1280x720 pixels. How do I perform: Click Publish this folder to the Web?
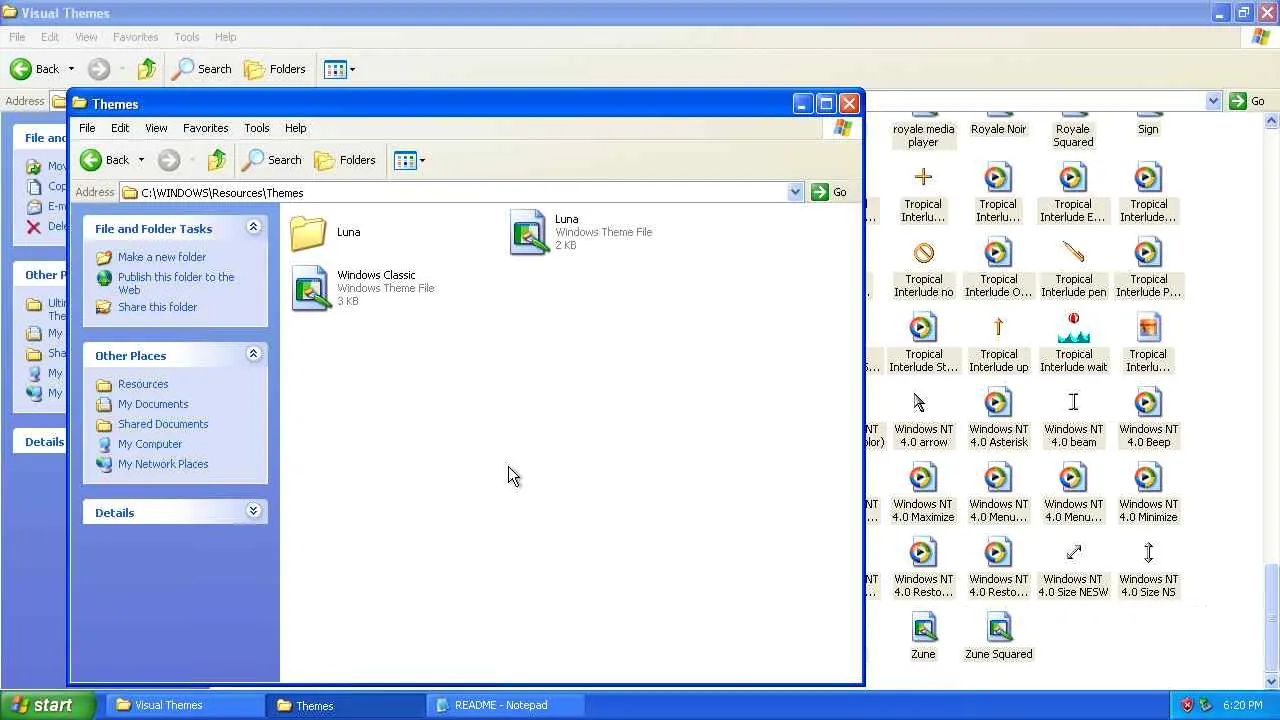click(176, 283)
